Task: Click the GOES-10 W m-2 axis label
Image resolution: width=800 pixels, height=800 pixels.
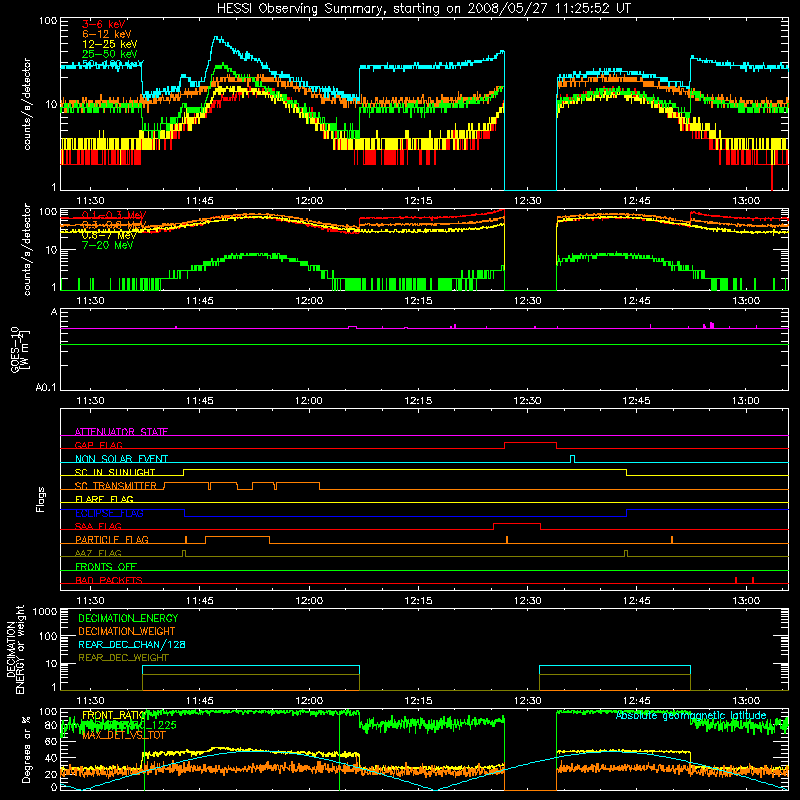Action: [x=19, y=349]
